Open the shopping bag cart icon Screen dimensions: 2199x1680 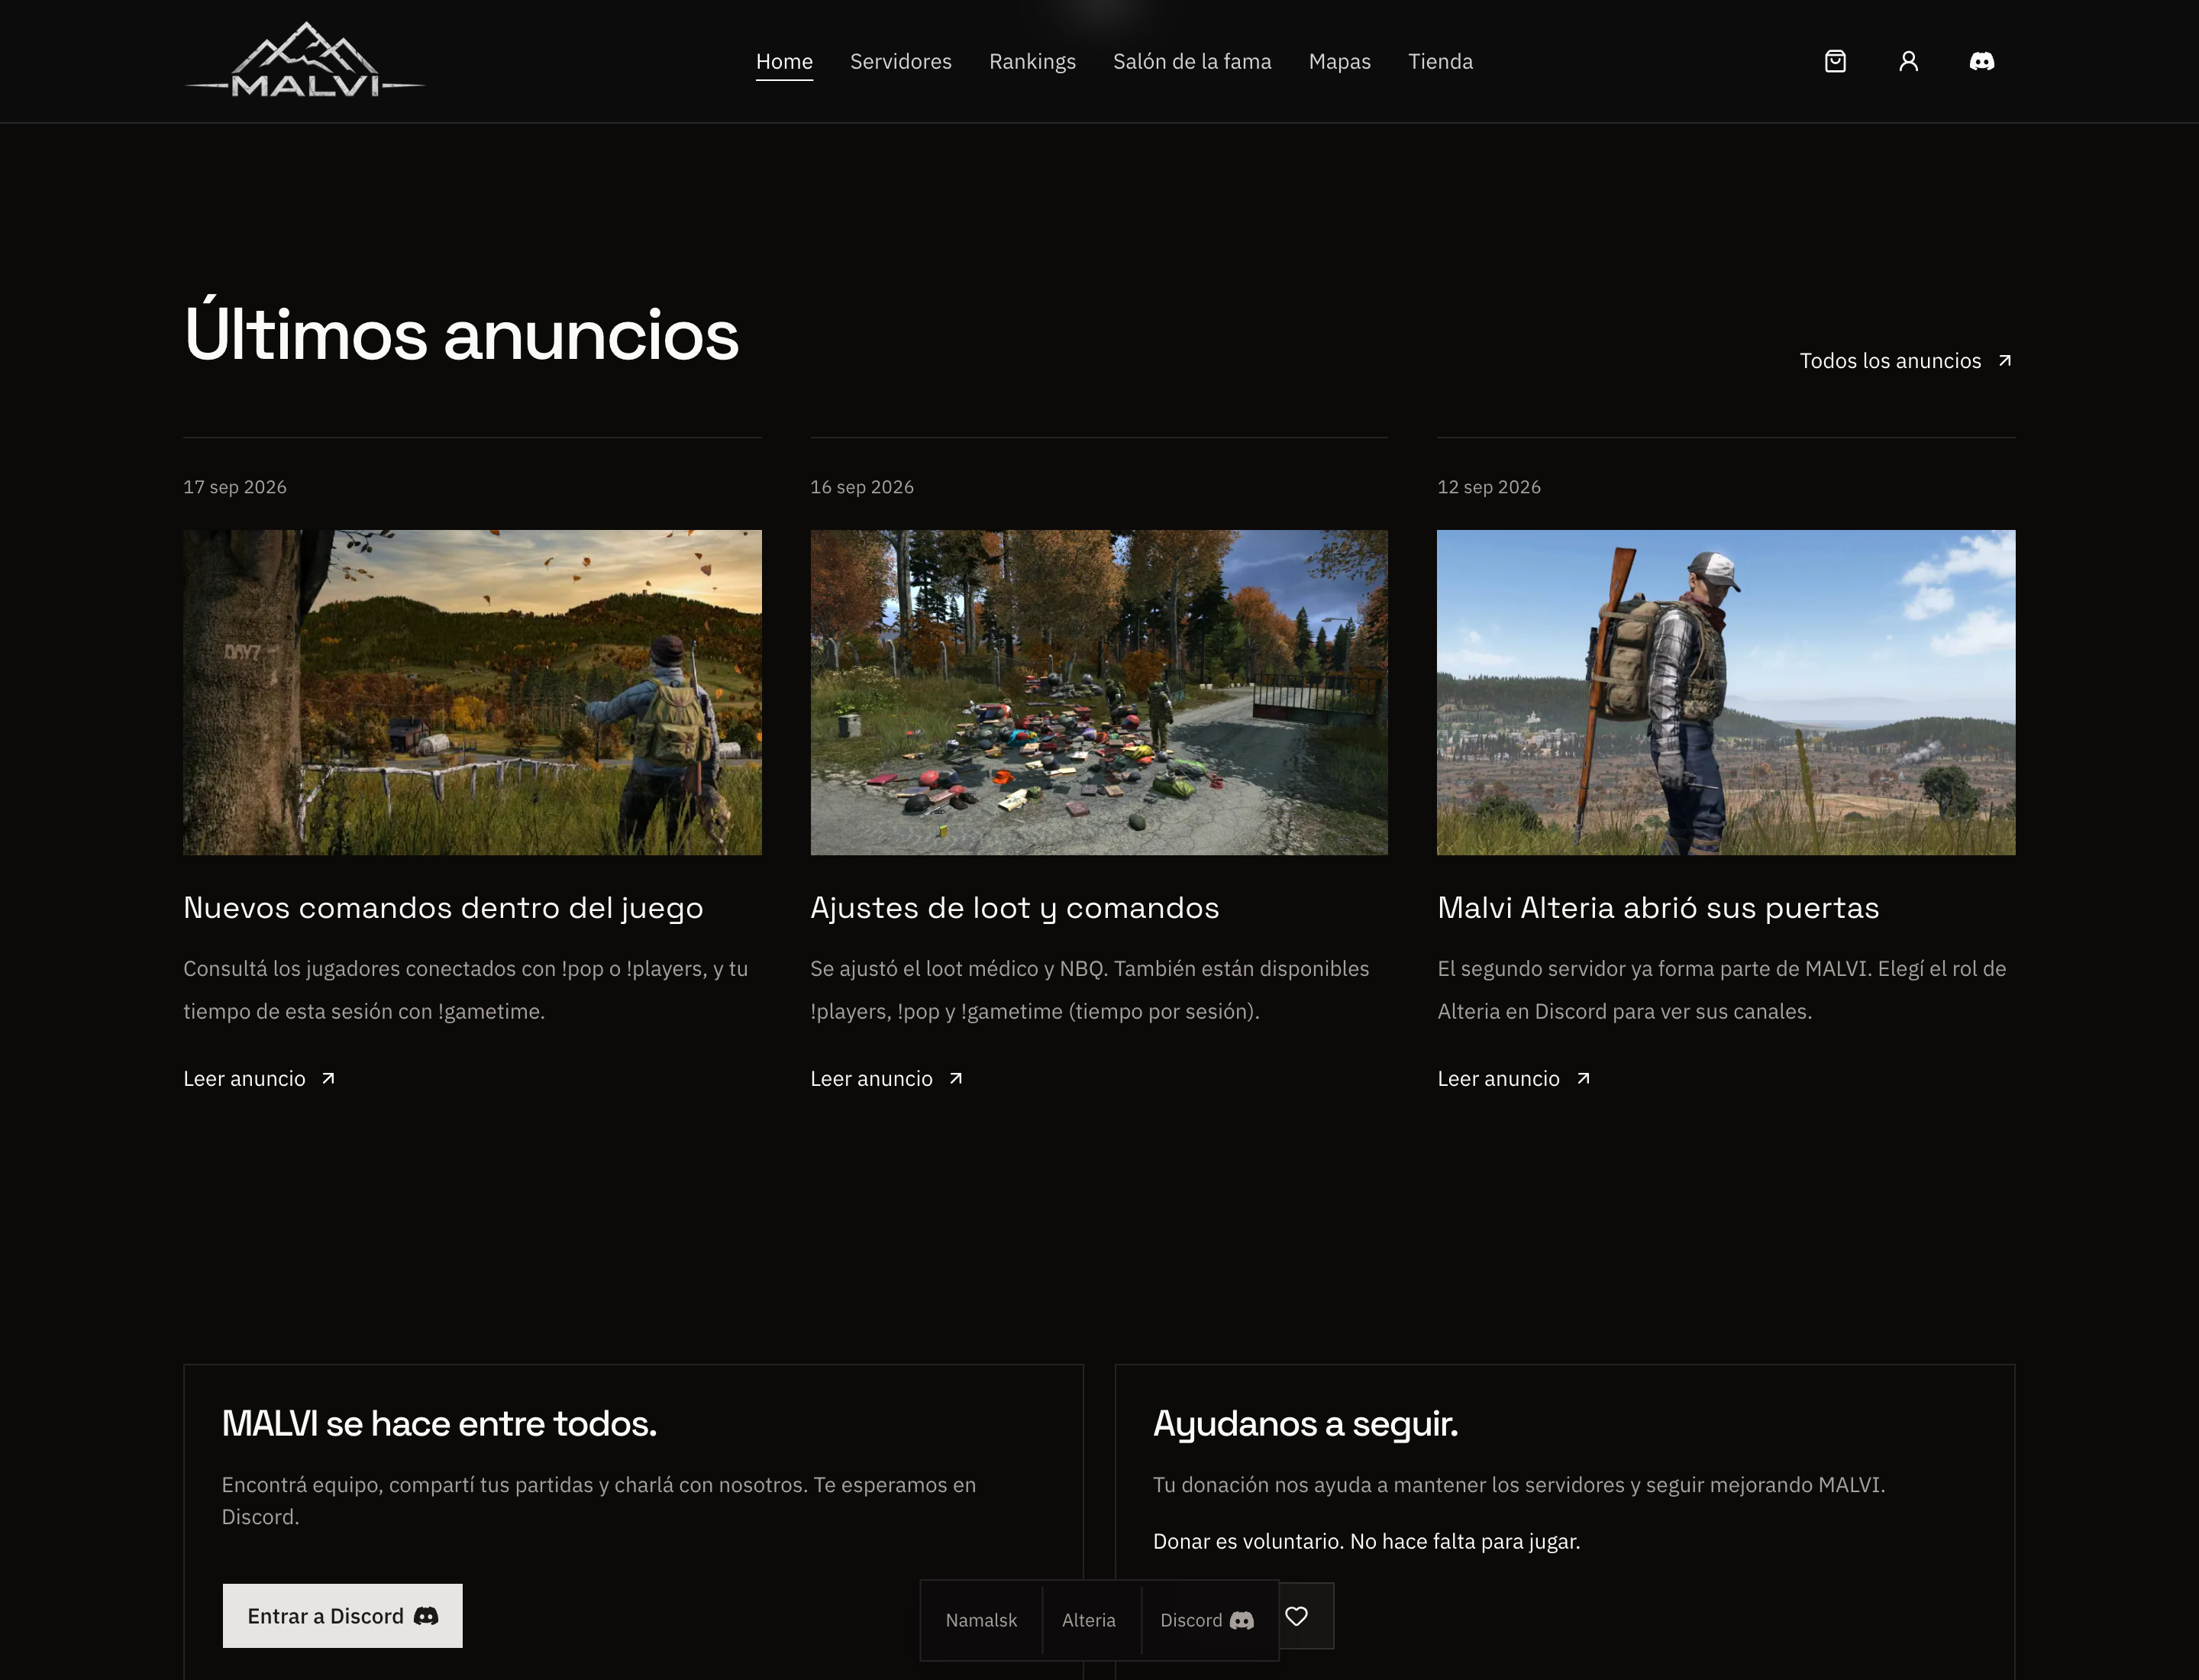pyautogui.click(x=1835, y=61)
